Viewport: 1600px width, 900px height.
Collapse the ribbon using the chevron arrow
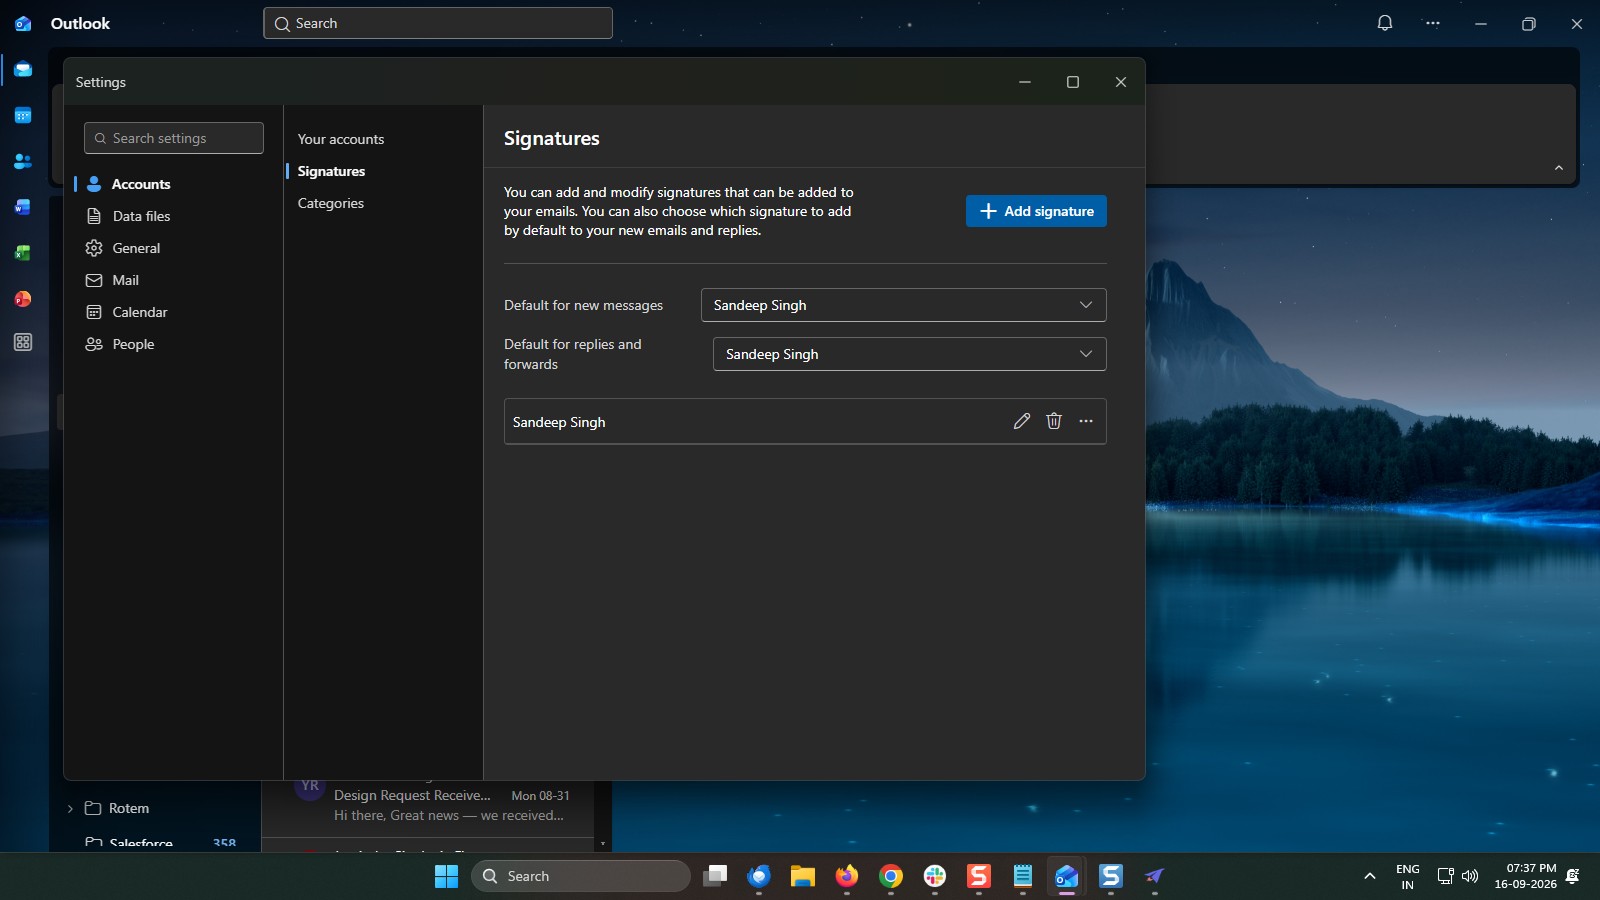(x=1559, y=168)
